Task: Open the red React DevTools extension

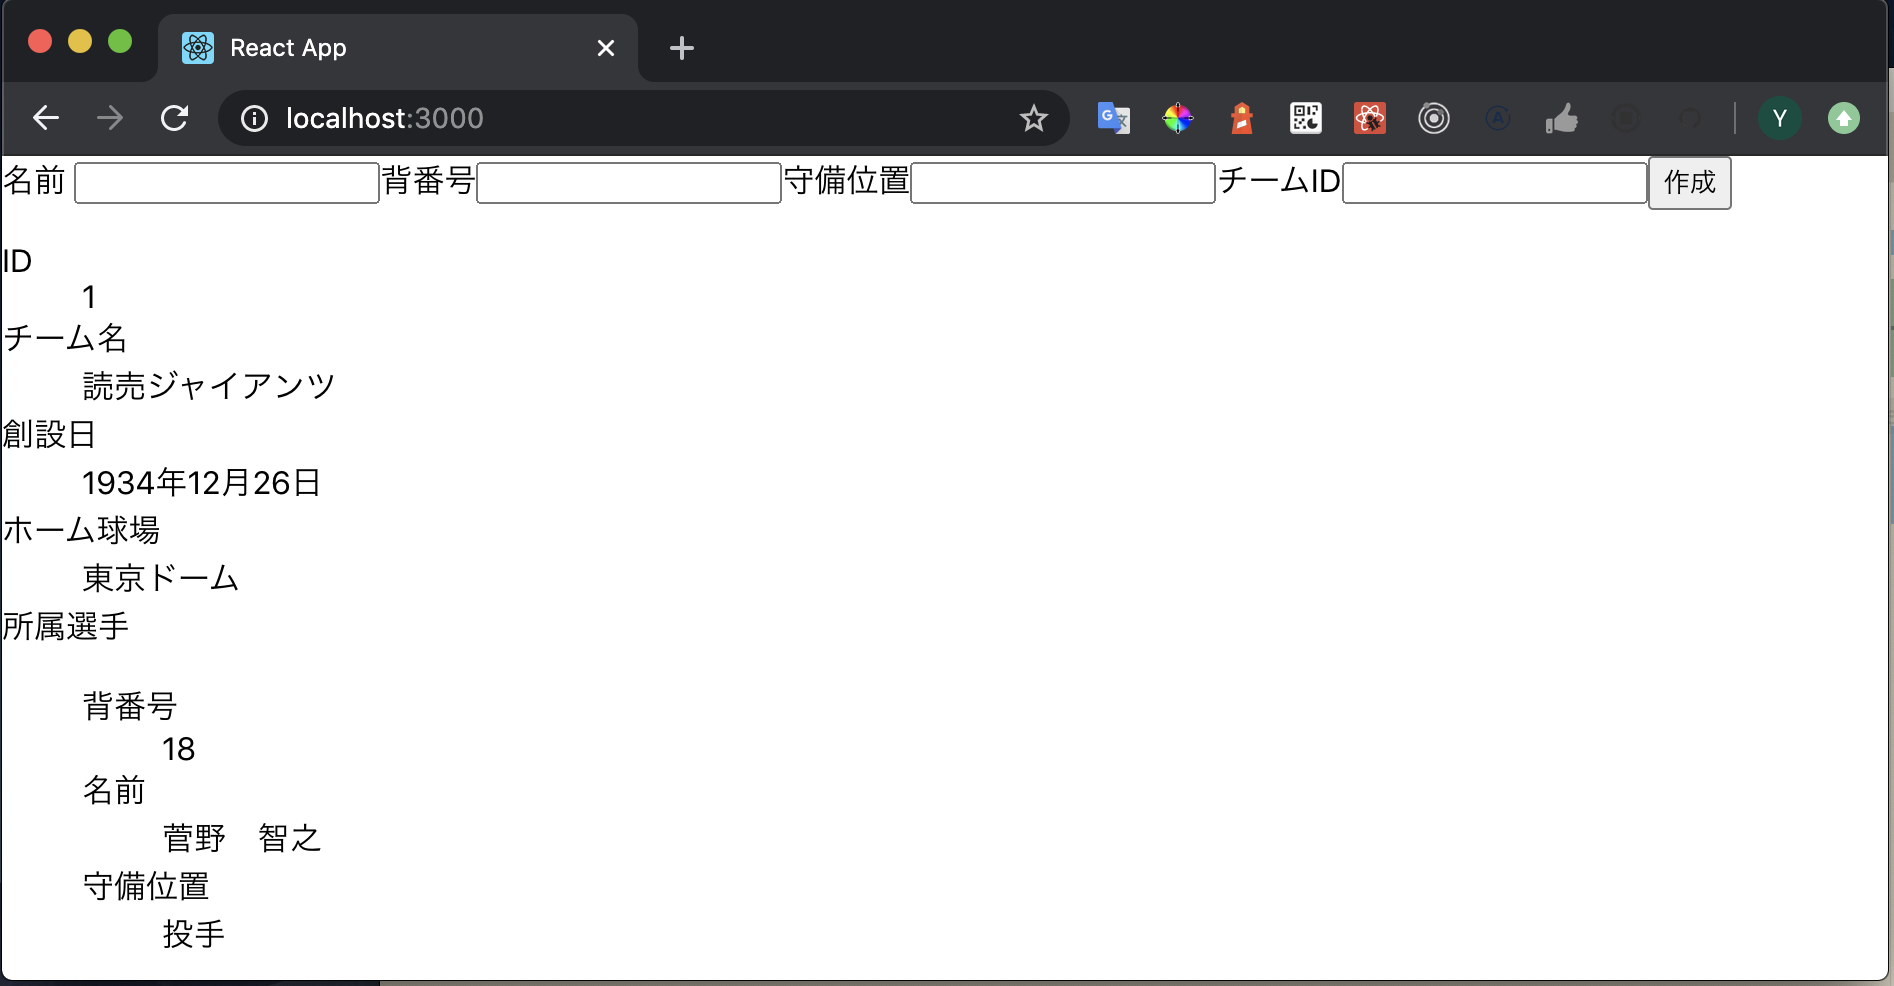Action: [1370, 118]
